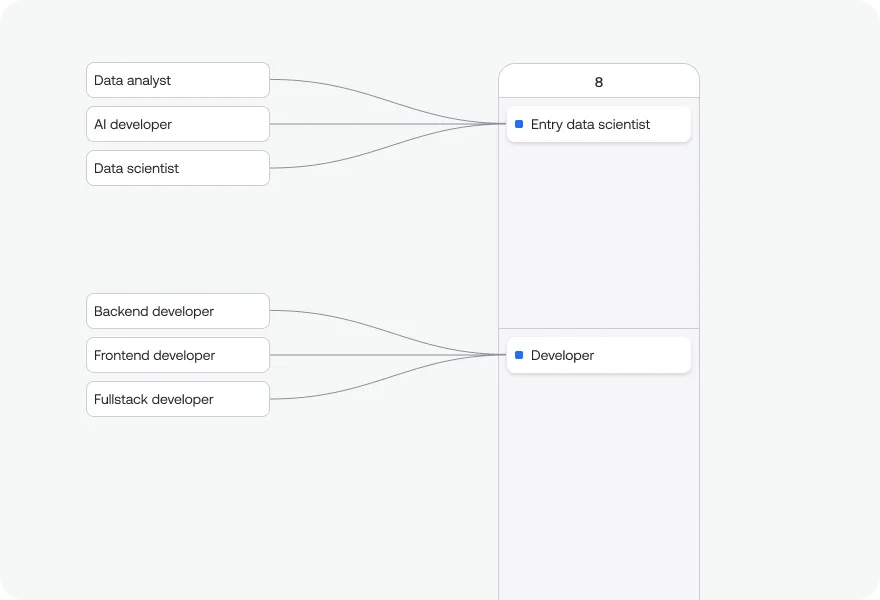The image size is (880, 600).
Task: Open the Entry data scientist card
Action: pyautogui.click(x=599, y=124)
